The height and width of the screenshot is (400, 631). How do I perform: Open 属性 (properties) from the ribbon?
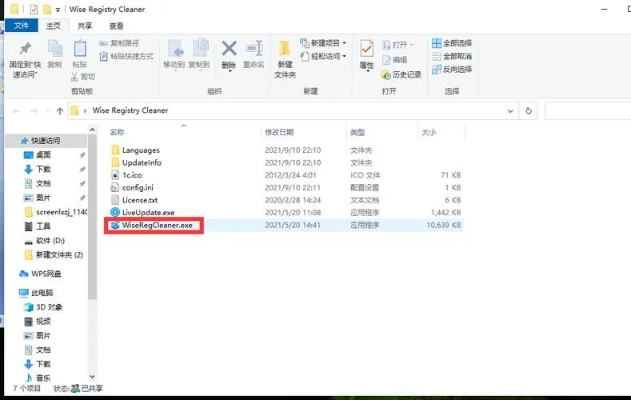click(367, 52)
